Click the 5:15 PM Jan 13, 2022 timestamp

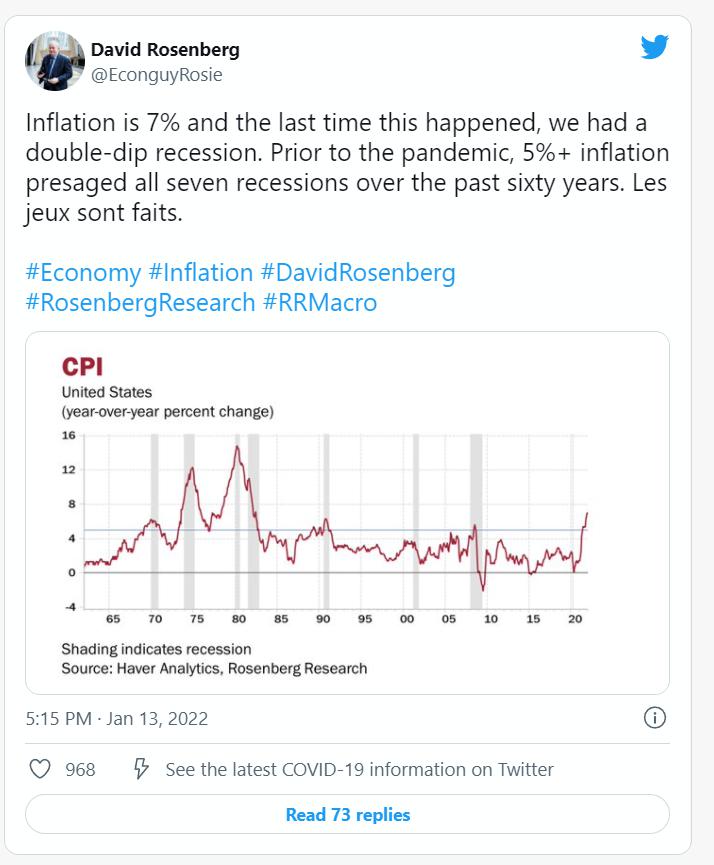pyautogui.click(x=116, y=718)
